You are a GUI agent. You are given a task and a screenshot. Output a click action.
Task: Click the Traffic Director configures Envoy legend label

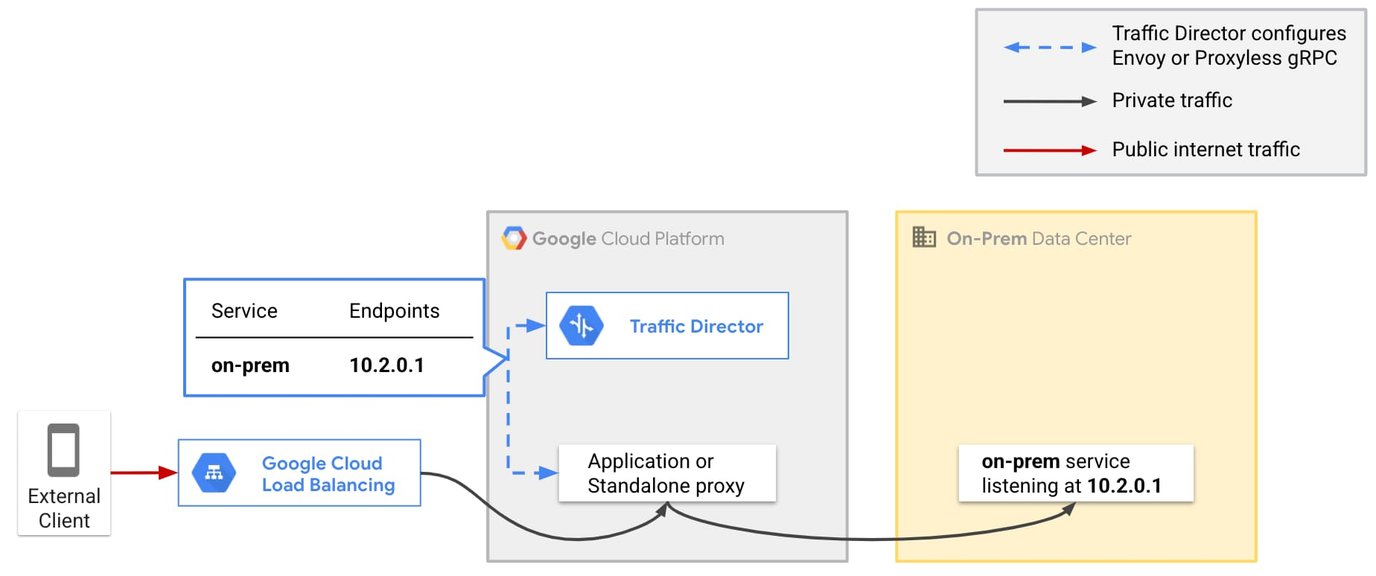1229,46
